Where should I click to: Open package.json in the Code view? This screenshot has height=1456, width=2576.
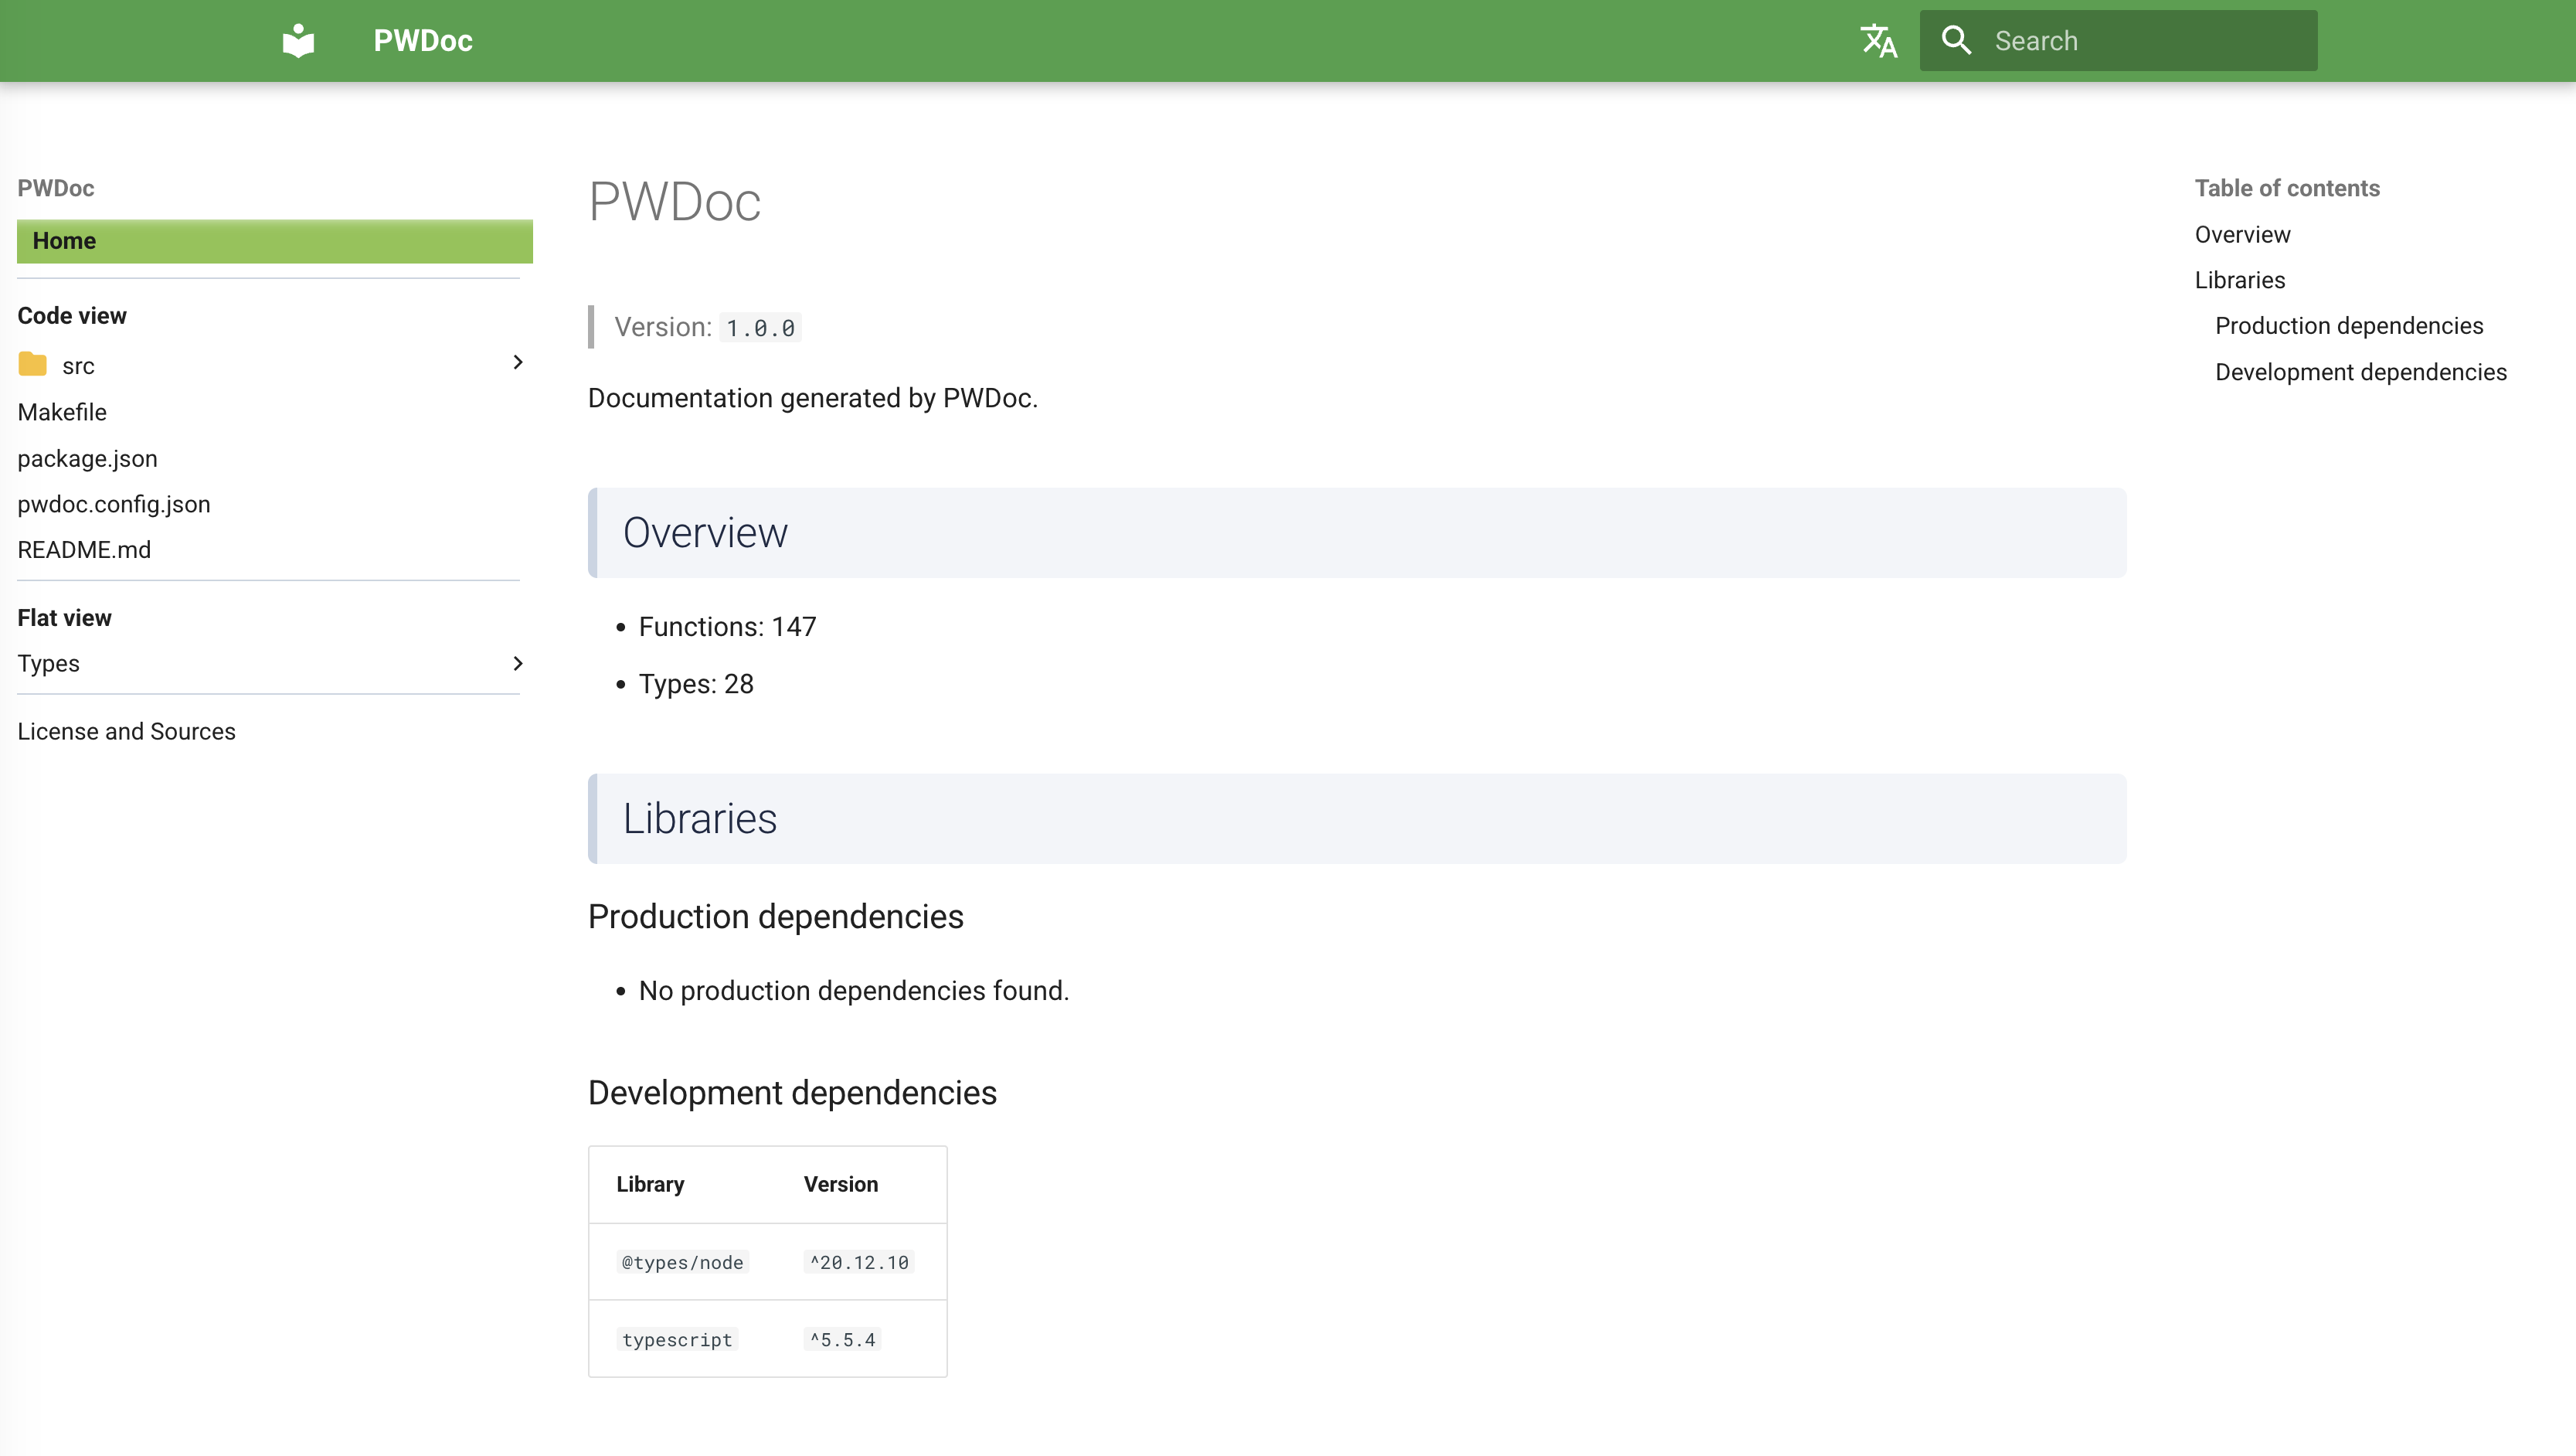pos(87,458)
